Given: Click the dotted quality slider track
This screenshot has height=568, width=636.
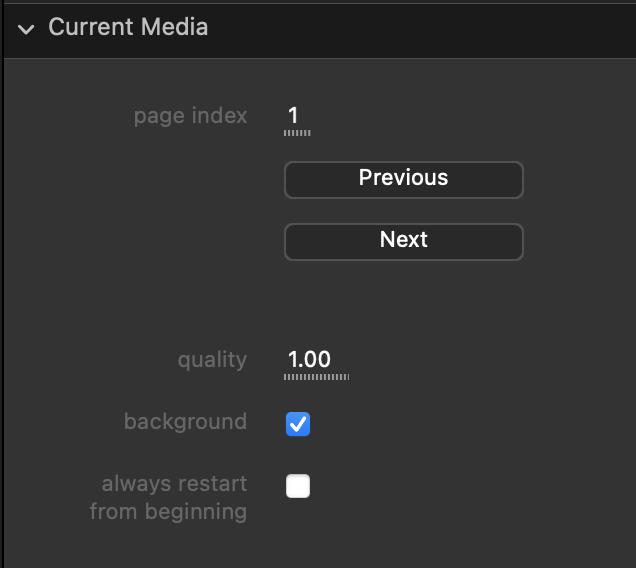Looking at the screenshot, I should pos(316,377).
